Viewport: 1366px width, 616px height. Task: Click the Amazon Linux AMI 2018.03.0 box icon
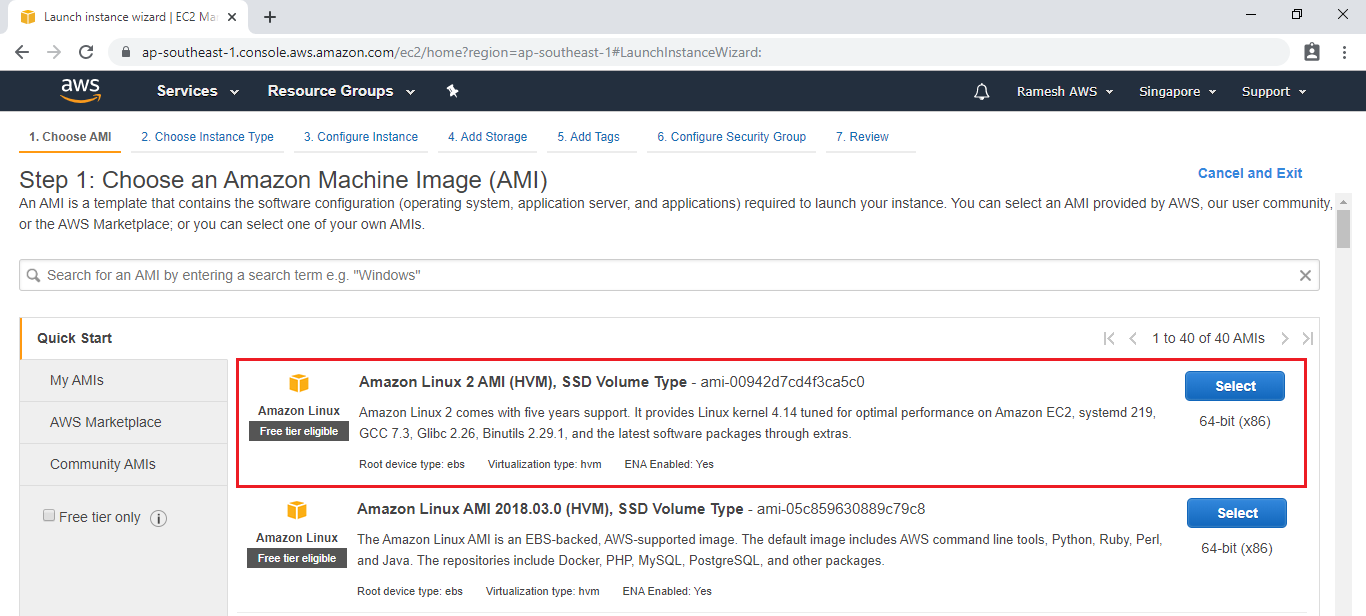pos(297,510)
